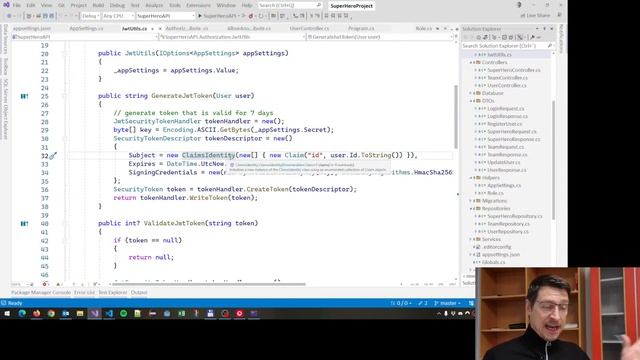
Task: Open the Any CPU platform dropdown
Action: [118, 16]
